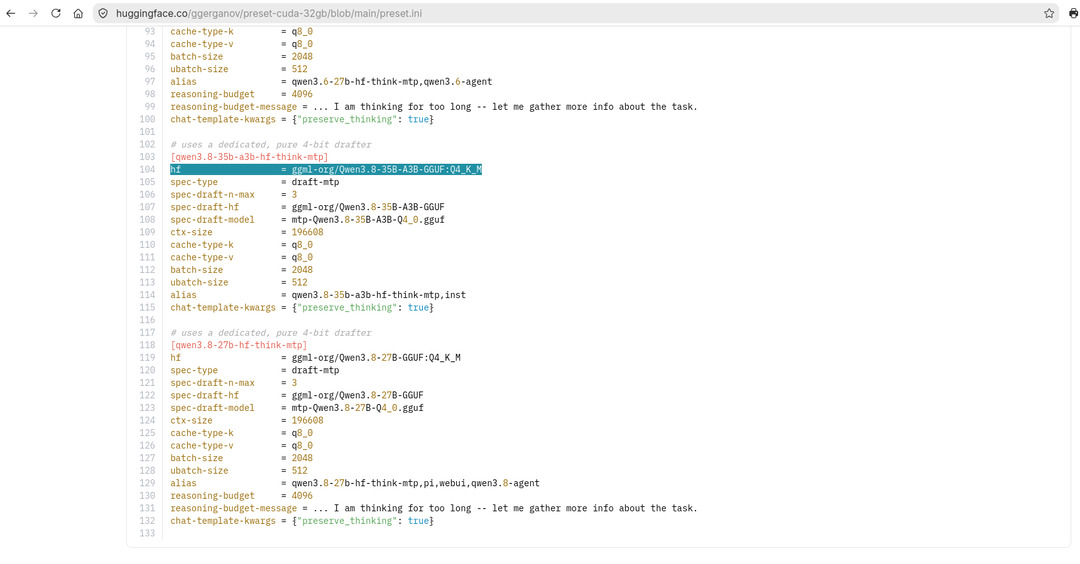Select line number 99
This screenshot has height=564, width=1080.
pyautogui.click(x=150, y=107)
